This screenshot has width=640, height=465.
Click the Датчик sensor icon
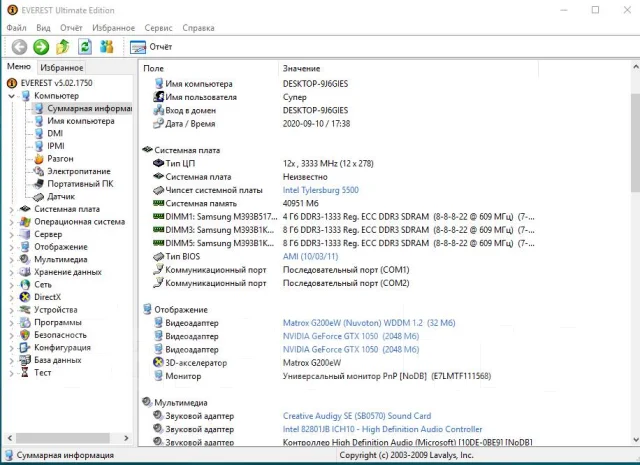point(38,197)
